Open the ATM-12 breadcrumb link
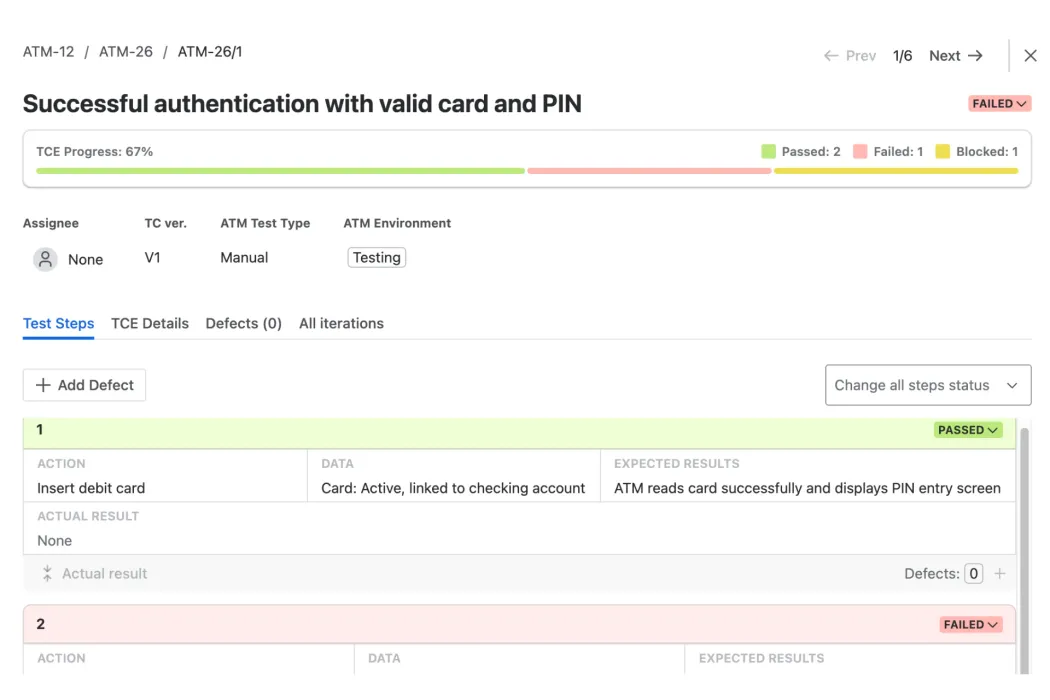1050x700 pixels. 48,52
